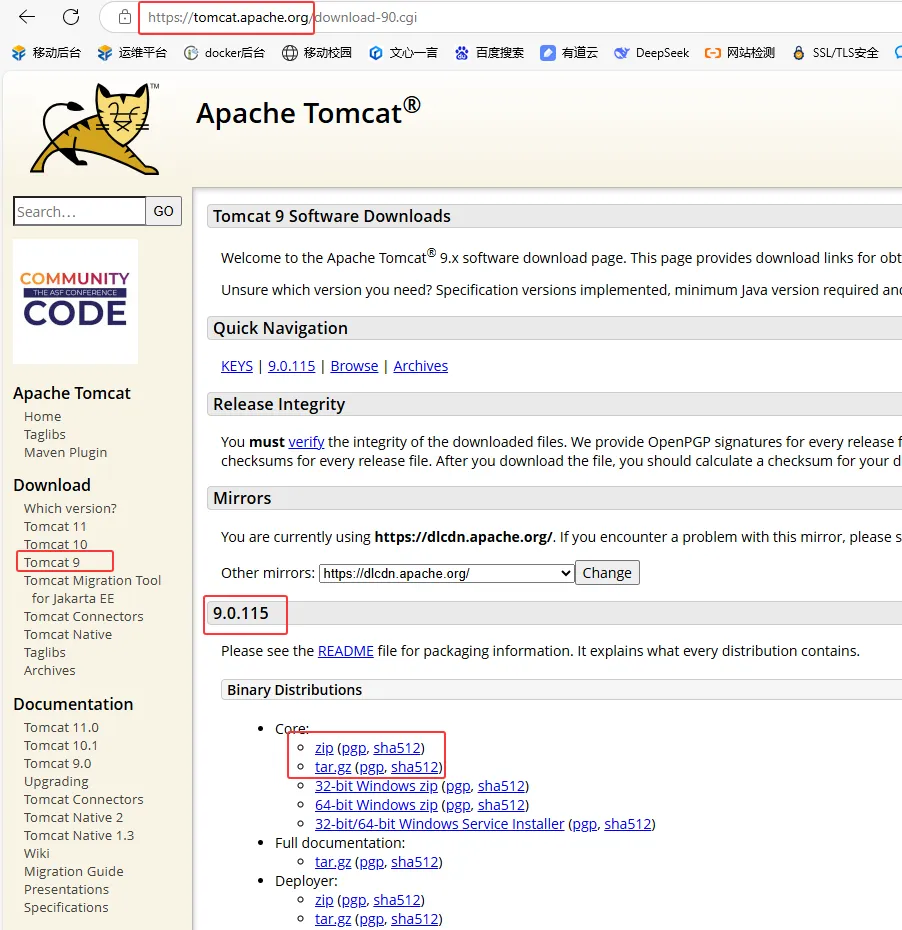Screen dimensions: 902x930
Task: Reload the page with the refresh icon
Action: point(71,17)
